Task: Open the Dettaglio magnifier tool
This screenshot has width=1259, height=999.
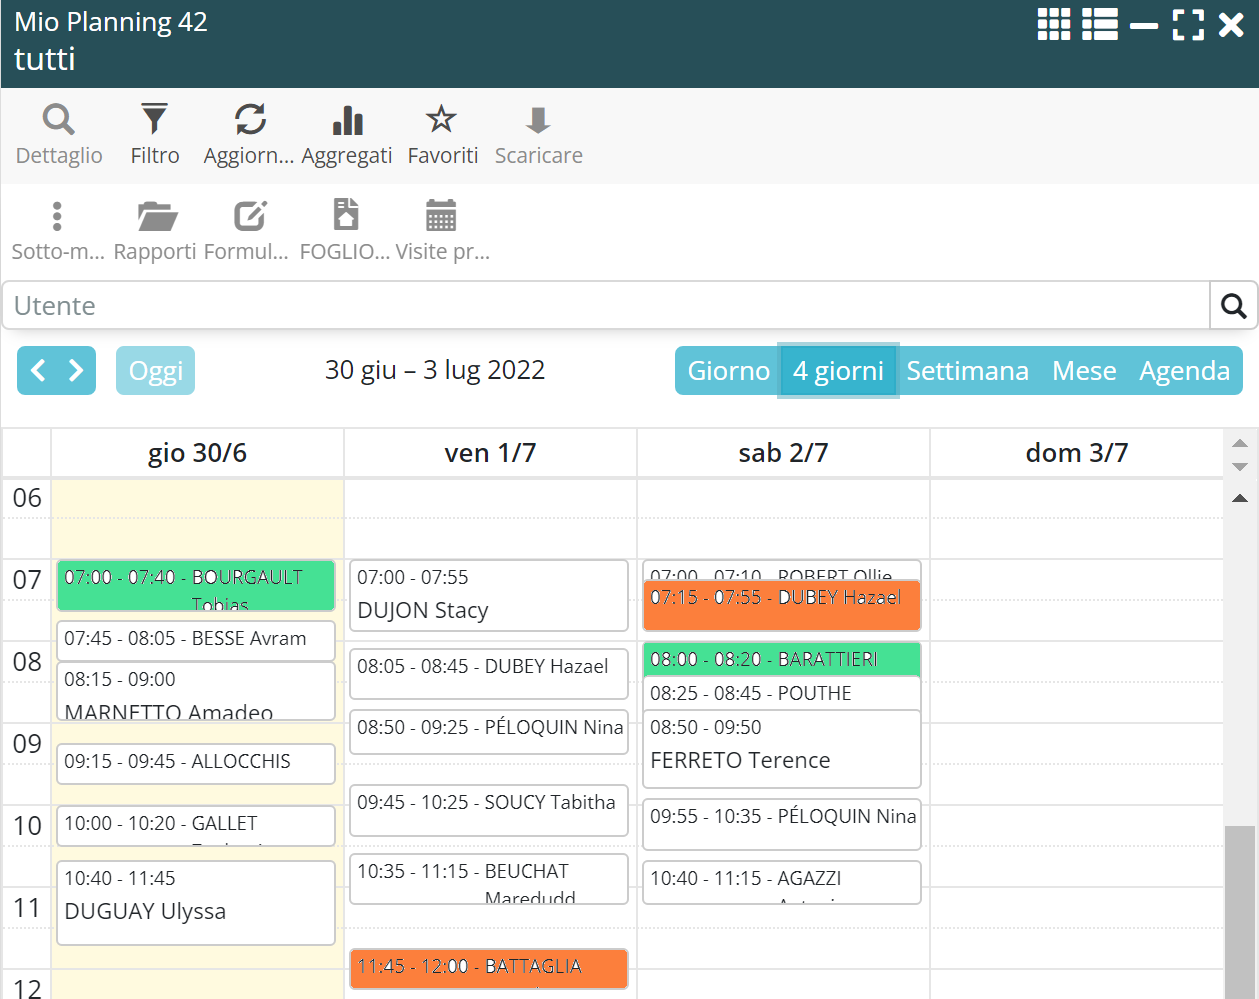Action: coord(59,121)
